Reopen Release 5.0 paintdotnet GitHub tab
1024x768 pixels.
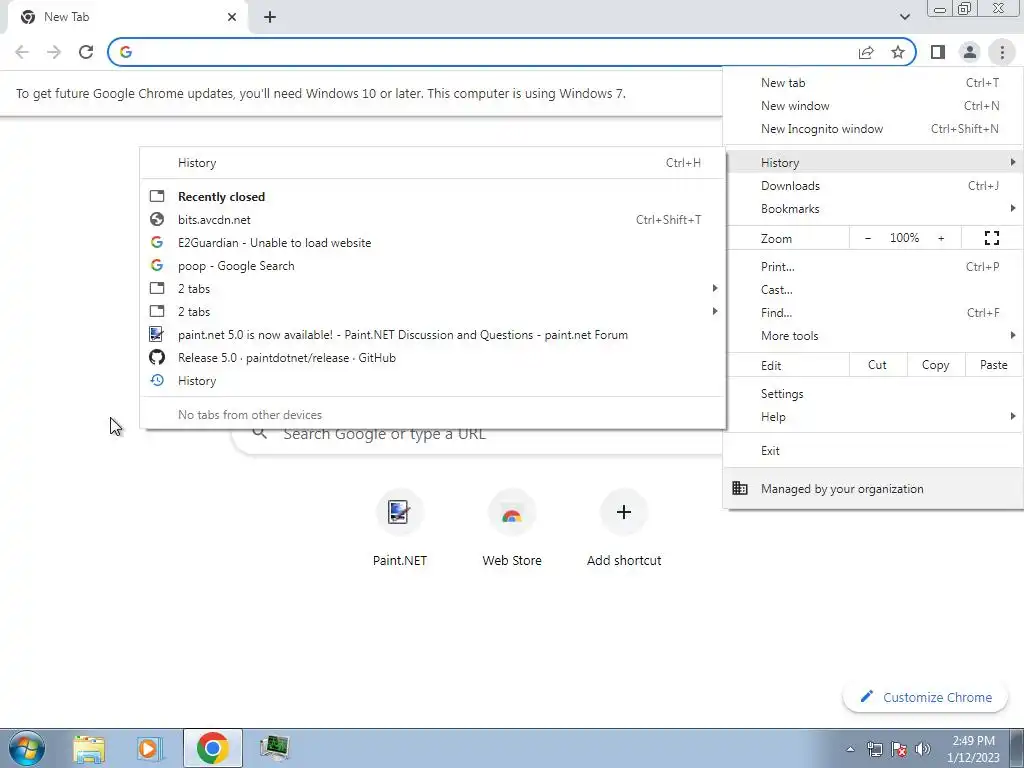coord(433,358)
